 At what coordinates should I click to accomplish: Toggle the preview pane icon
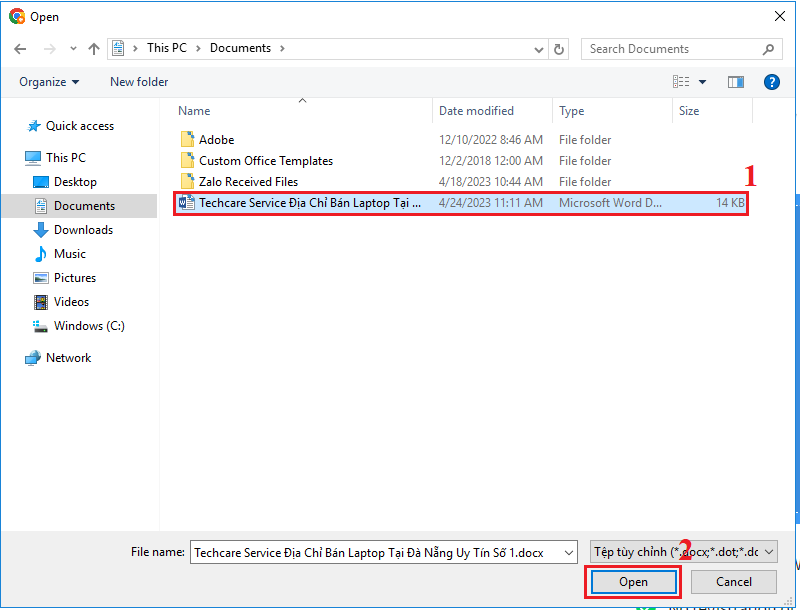click(736, 82)
